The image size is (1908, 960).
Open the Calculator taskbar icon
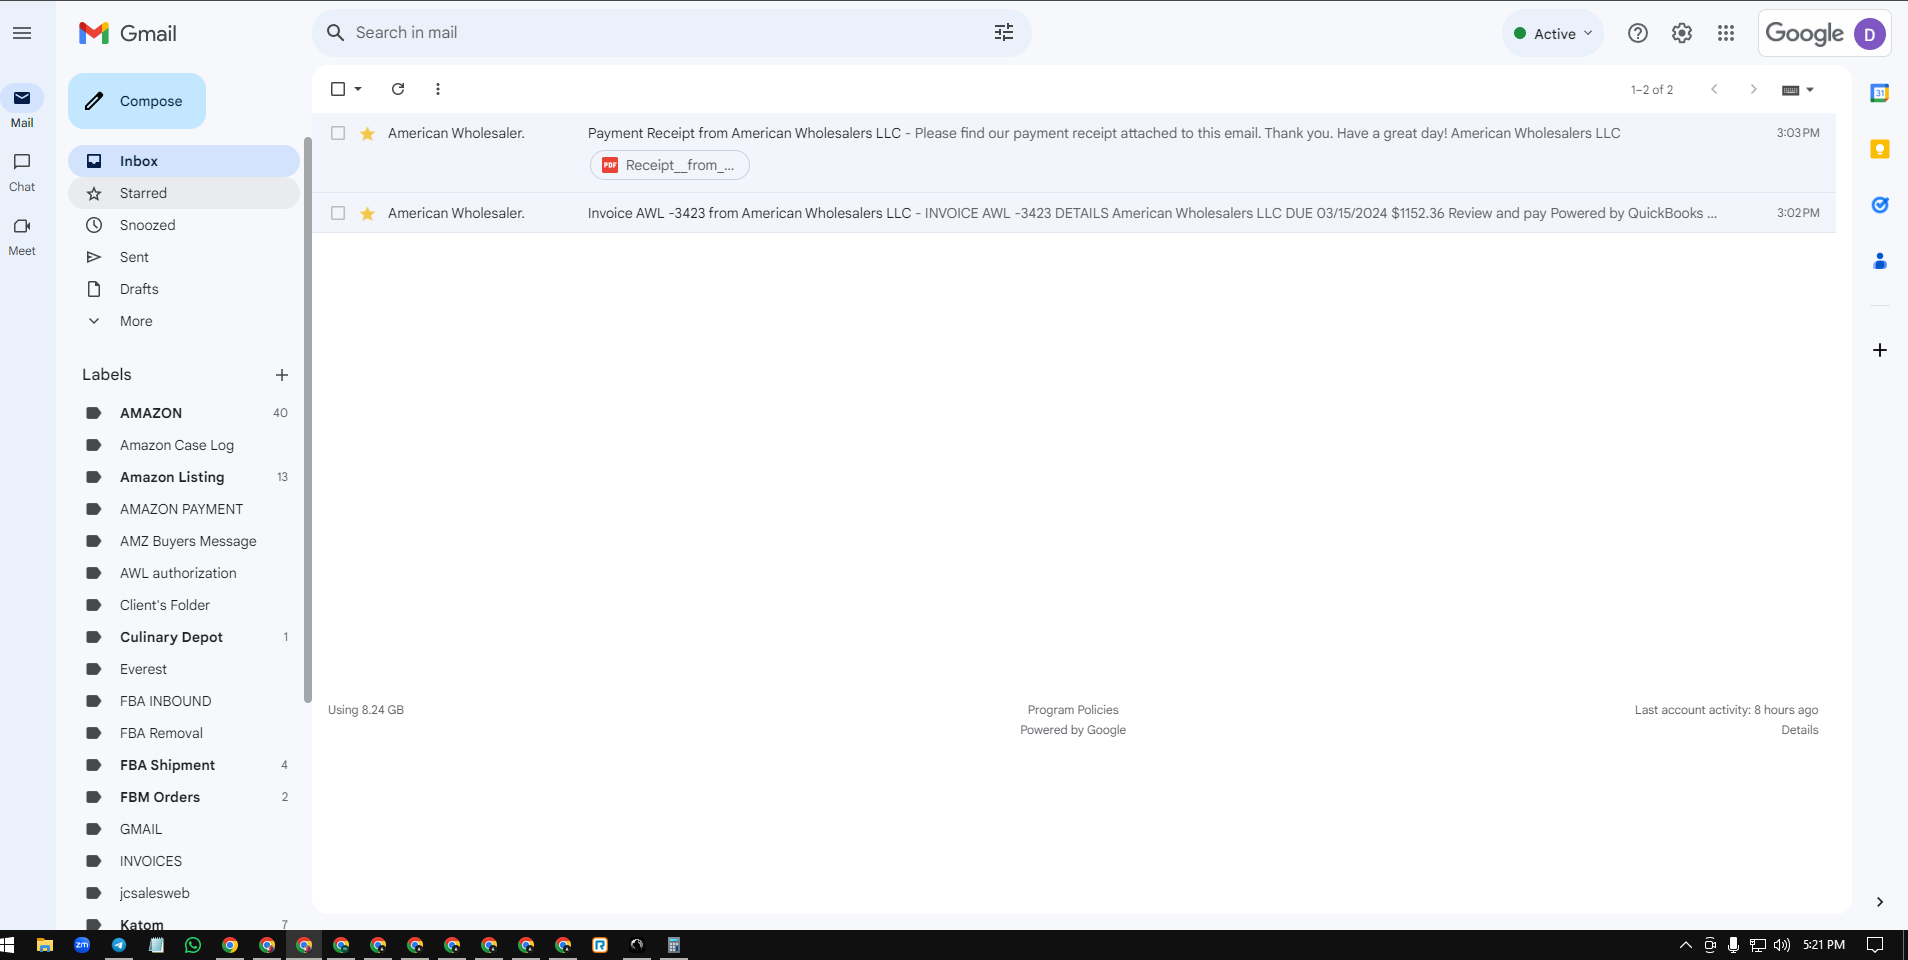(x=674, y=945)
